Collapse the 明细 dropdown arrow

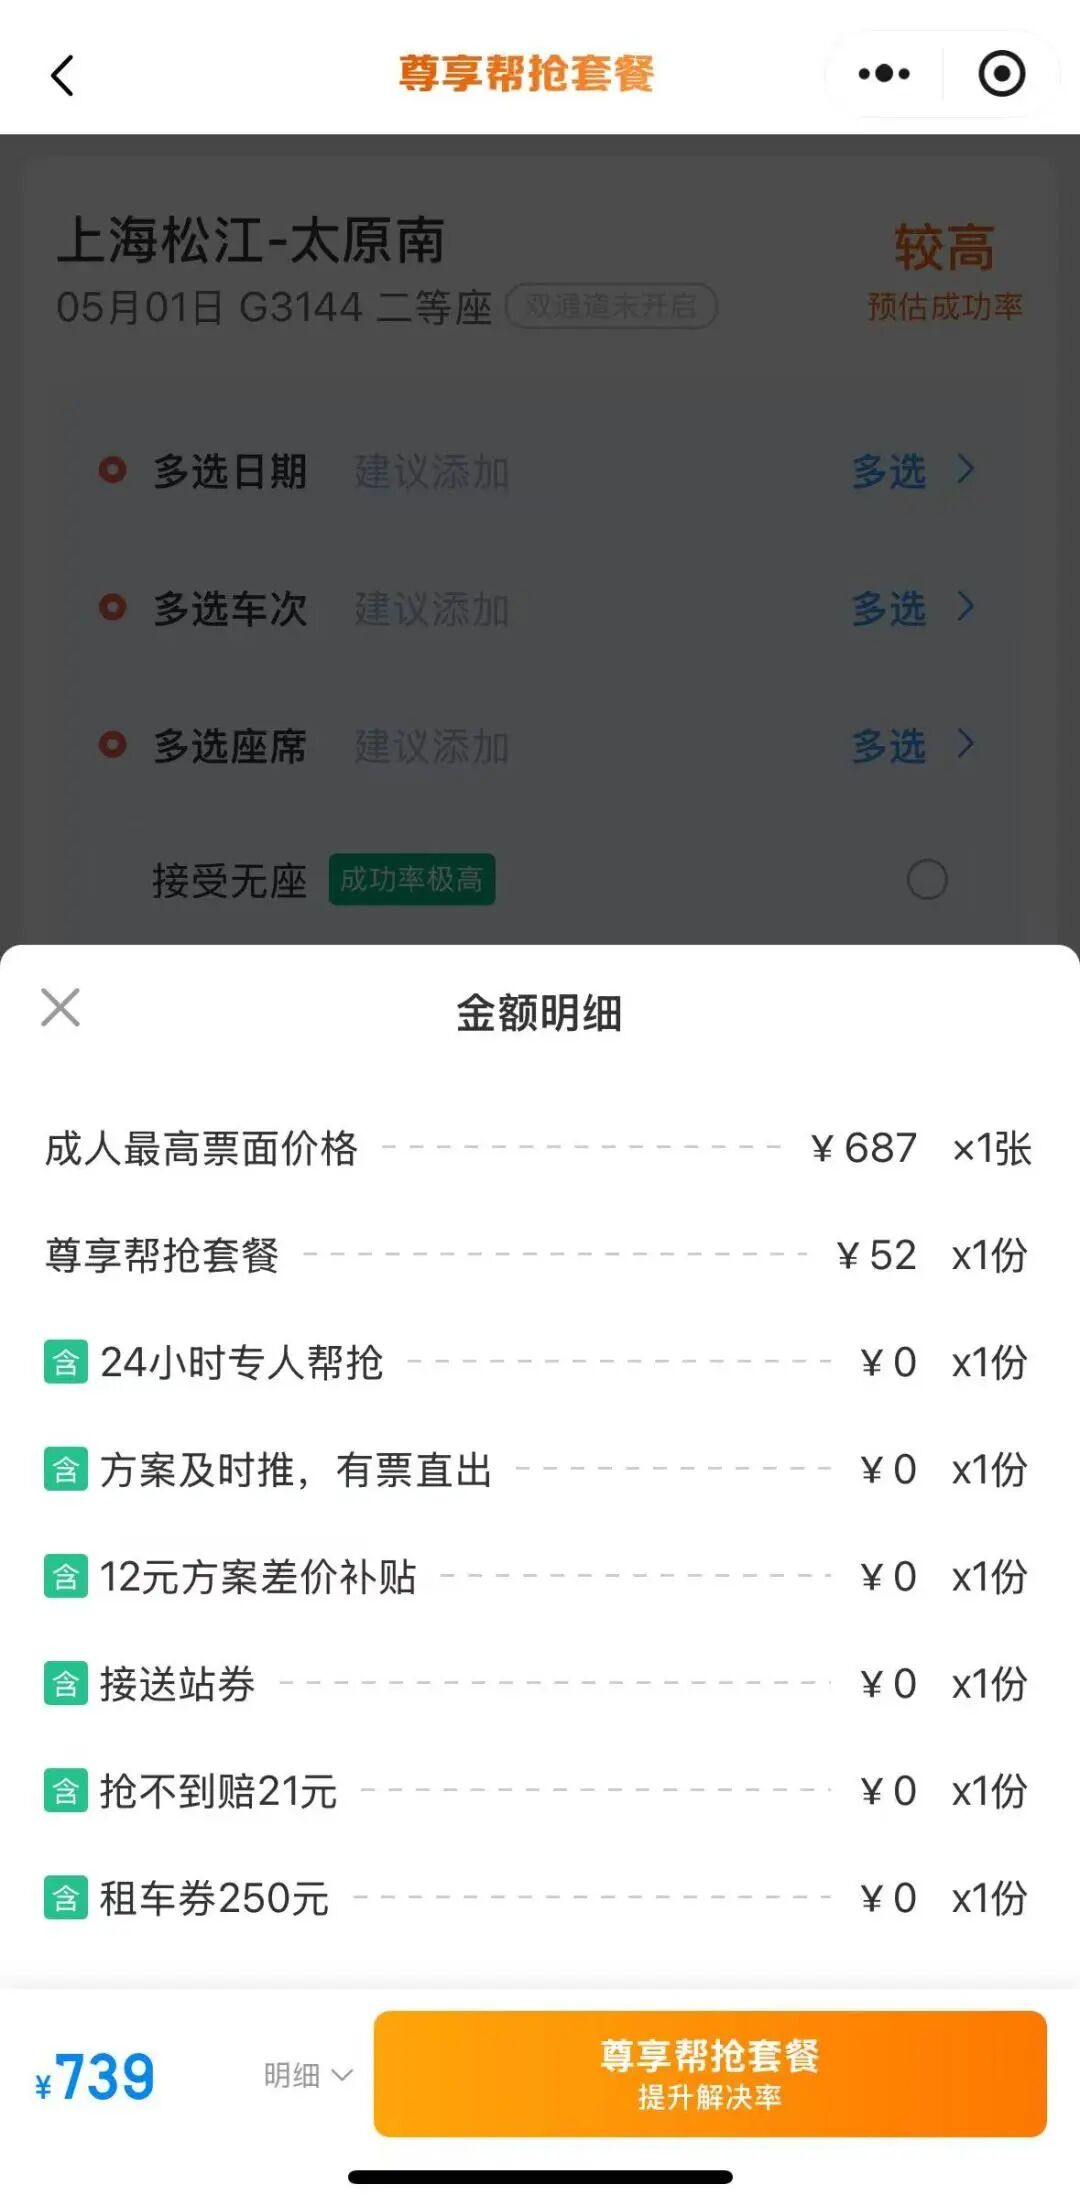click(x=342, y=2076)
